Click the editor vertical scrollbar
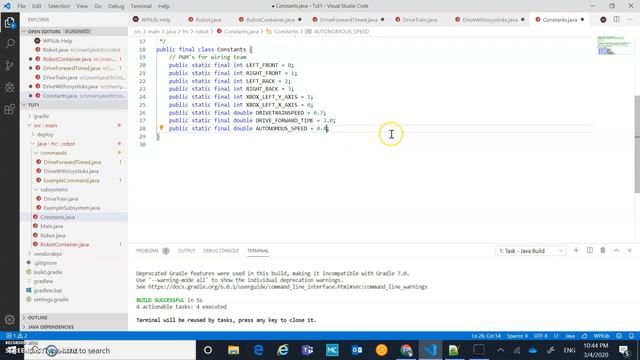Viewport: 640px width, 360px height. coord(637,144)
